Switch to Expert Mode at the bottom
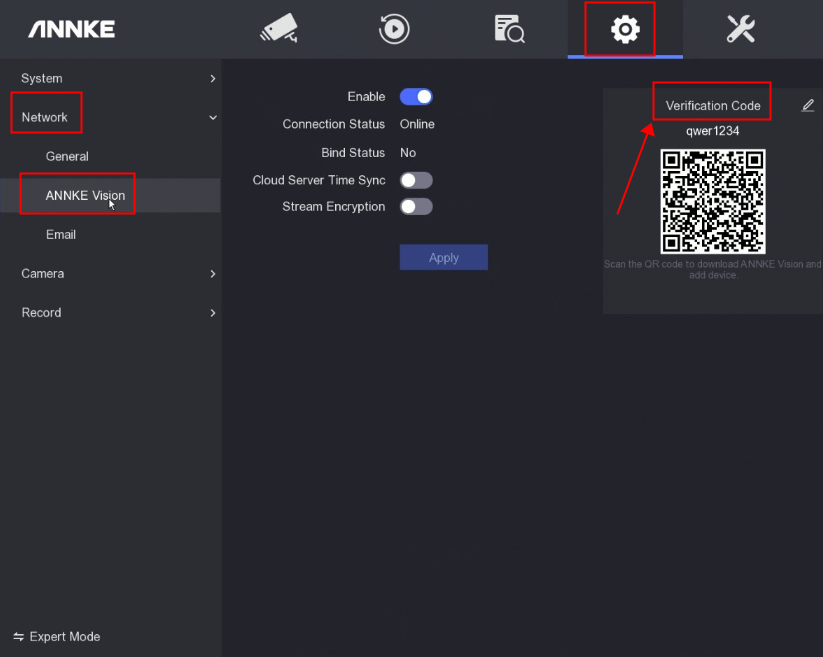The image size is (823, 657). (56, 636)
